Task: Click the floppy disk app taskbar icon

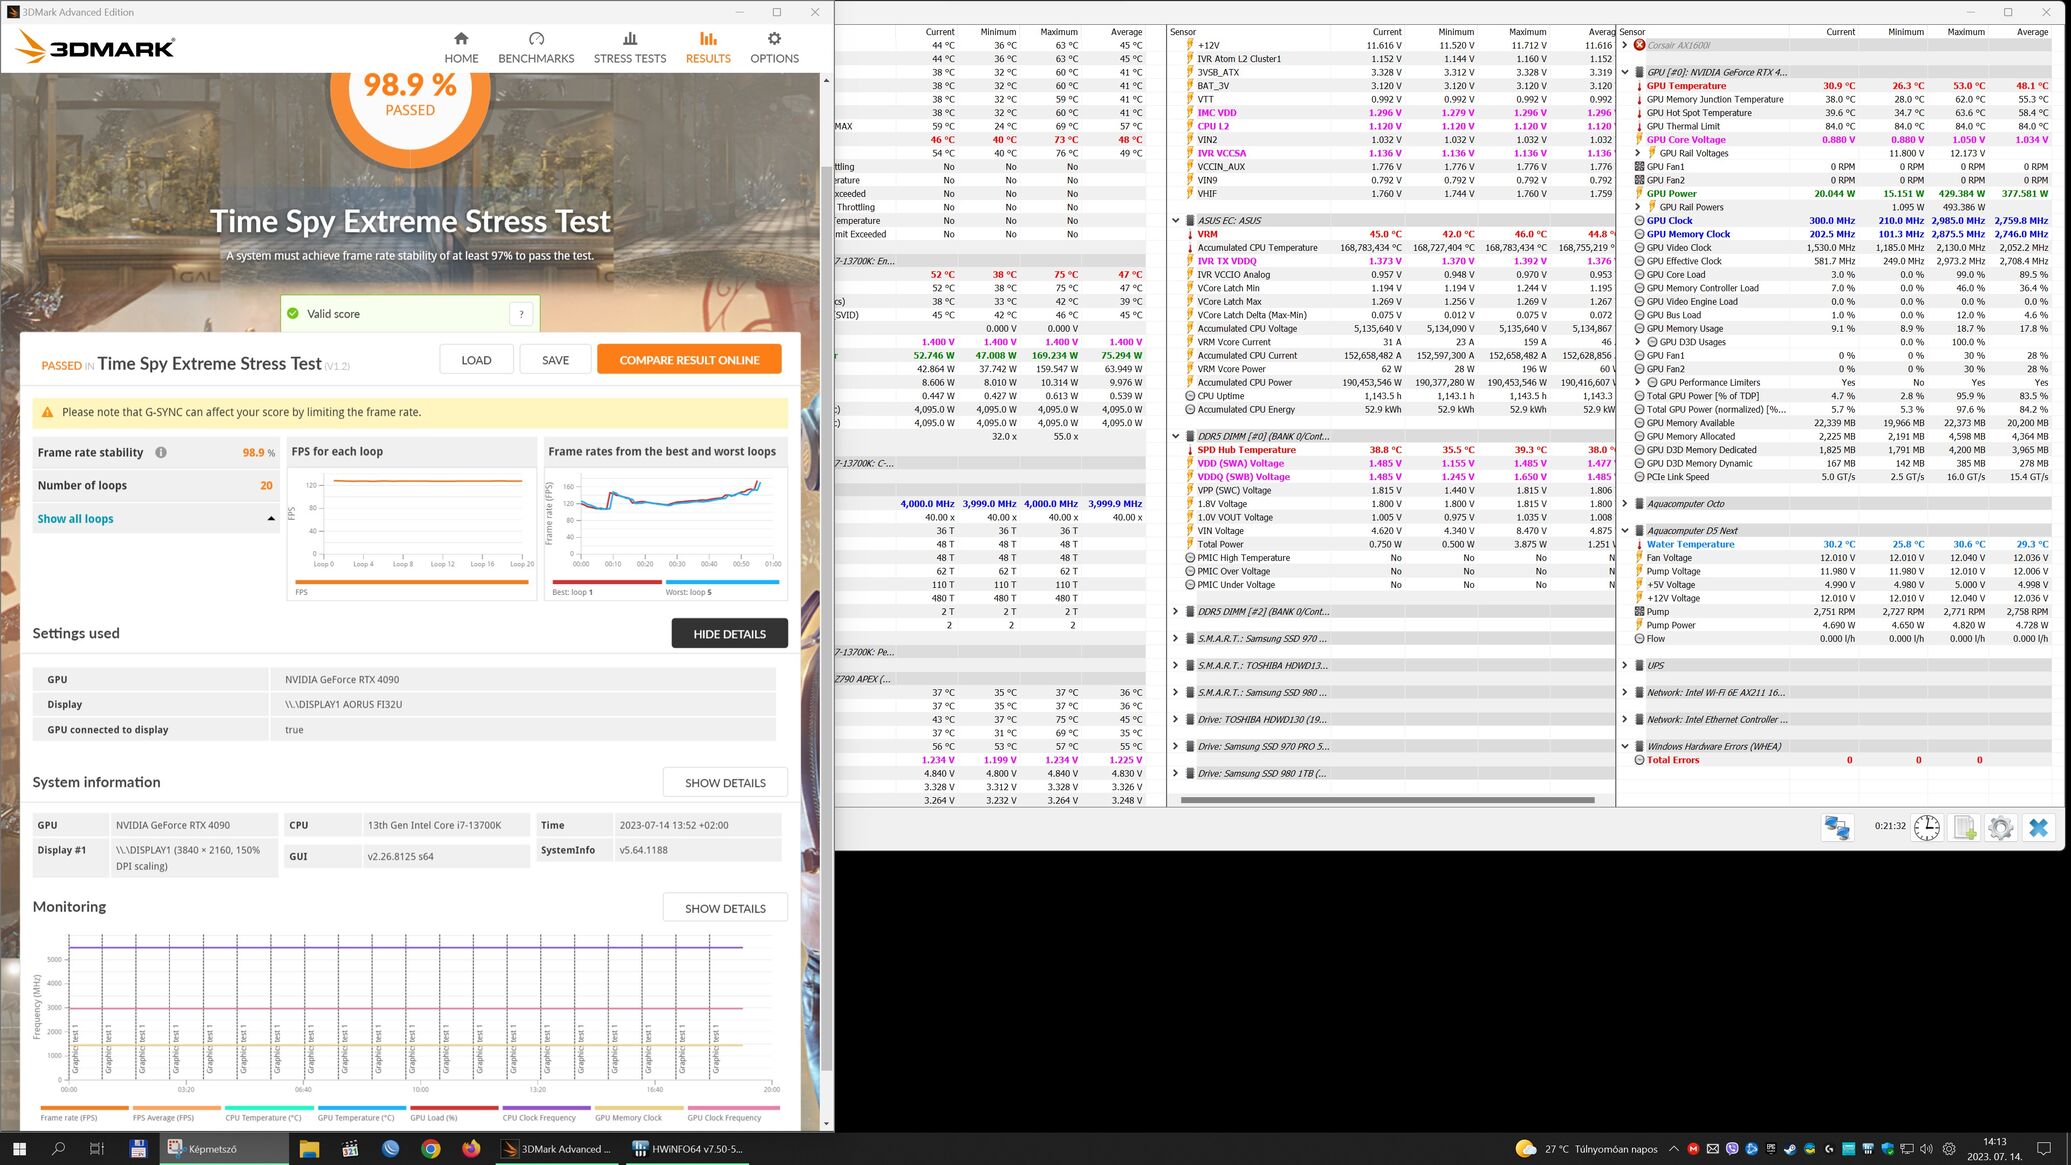Action: (x=138, y=1149)
